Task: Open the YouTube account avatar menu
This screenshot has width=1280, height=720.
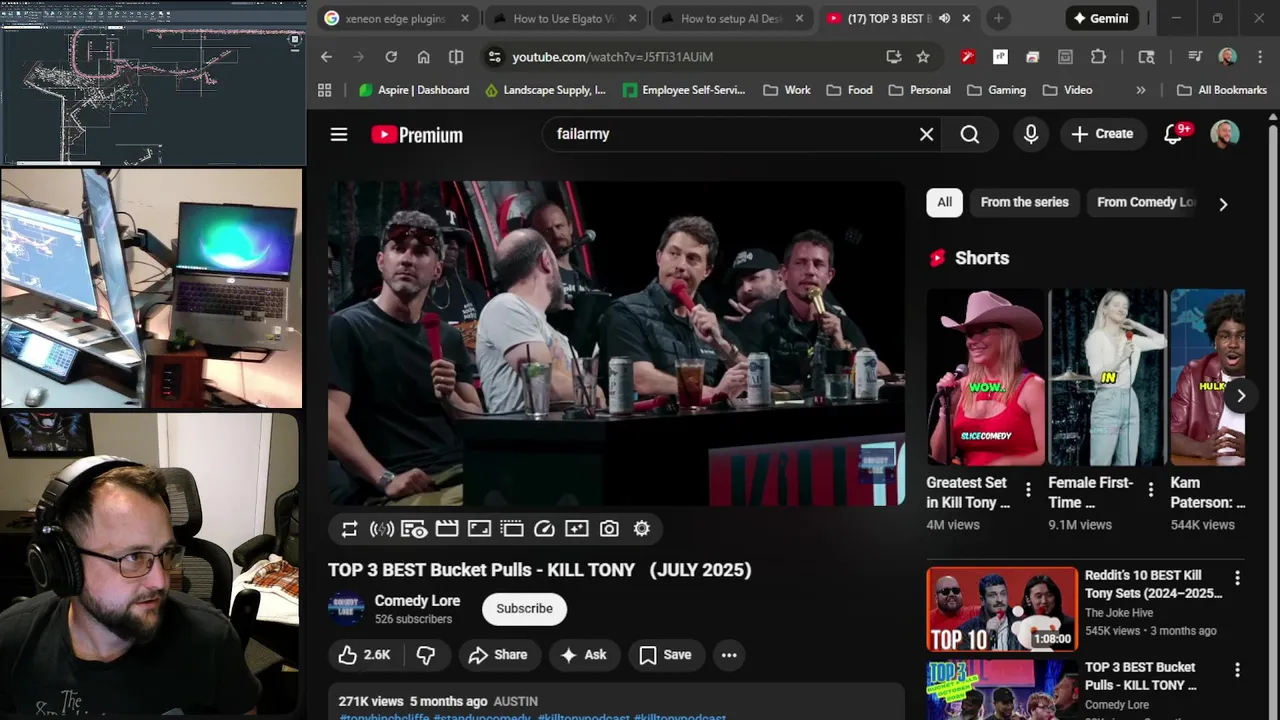Action: (x=1224, y=134)
